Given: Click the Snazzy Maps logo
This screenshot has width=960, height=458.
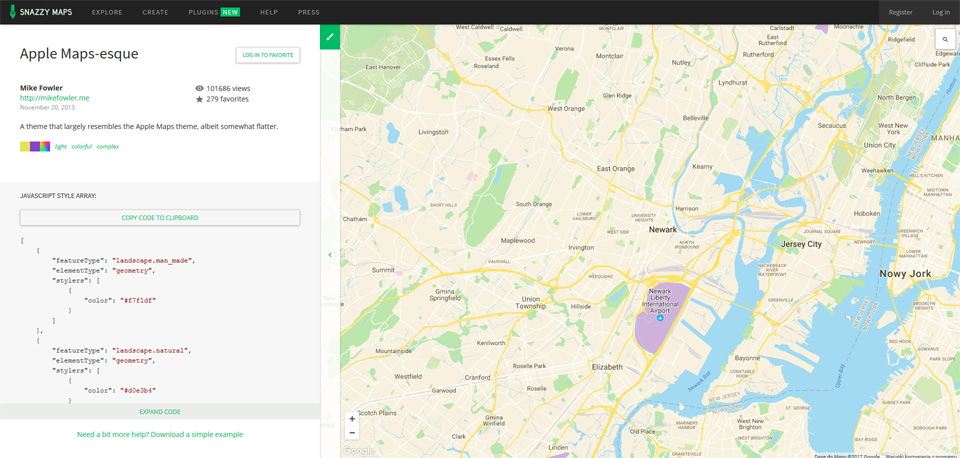Looking at the screenshot, I should coord(40,12).
